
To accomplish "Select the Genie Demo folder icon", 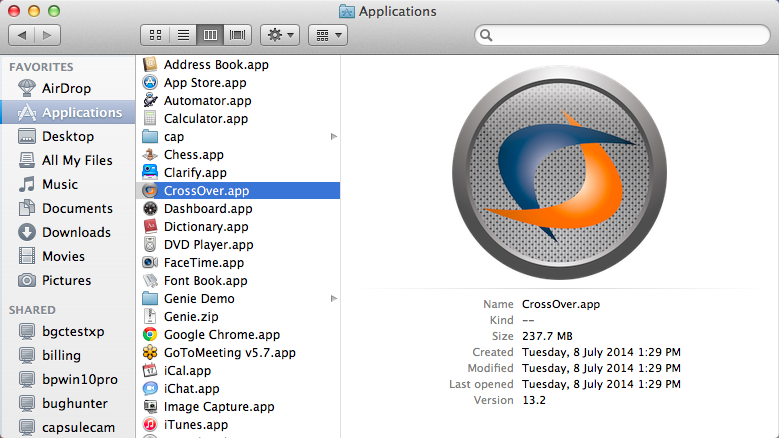I will pos(150,298).
